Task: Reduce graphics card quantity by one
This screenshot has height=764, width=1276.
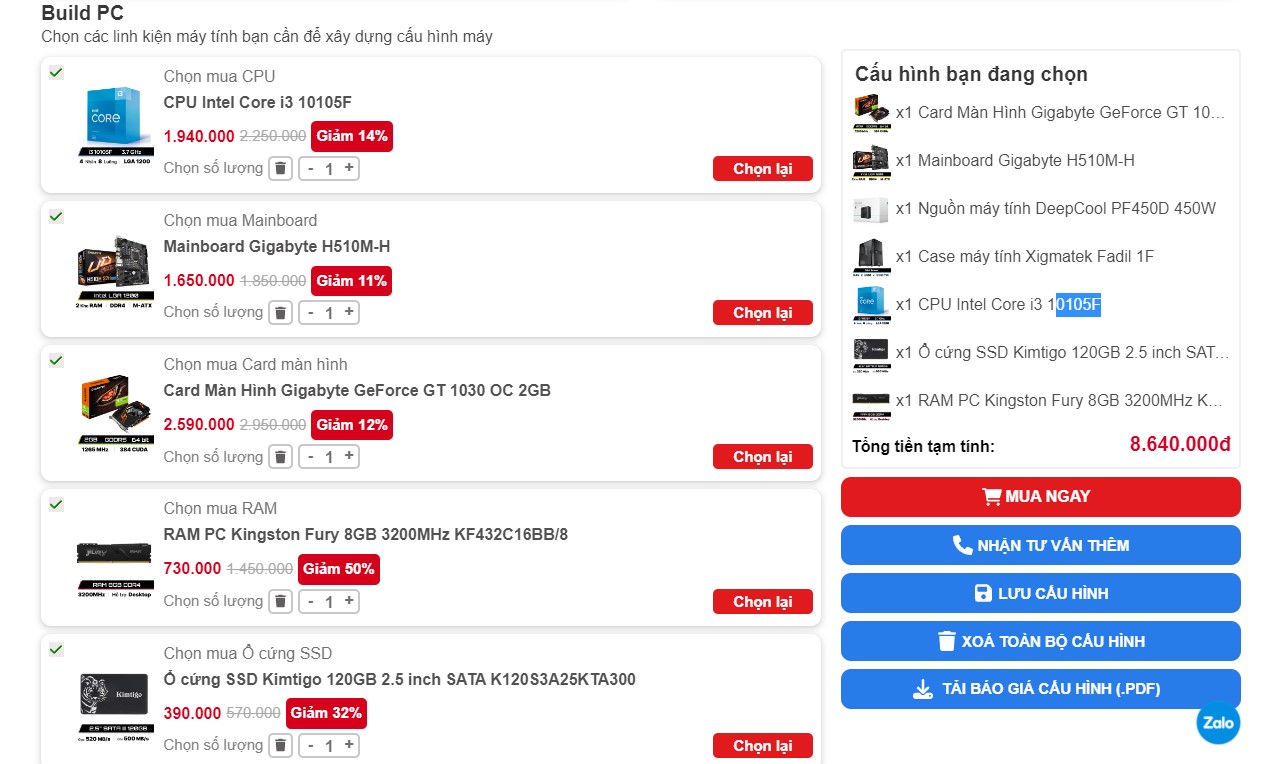Action: coord(310,456)
